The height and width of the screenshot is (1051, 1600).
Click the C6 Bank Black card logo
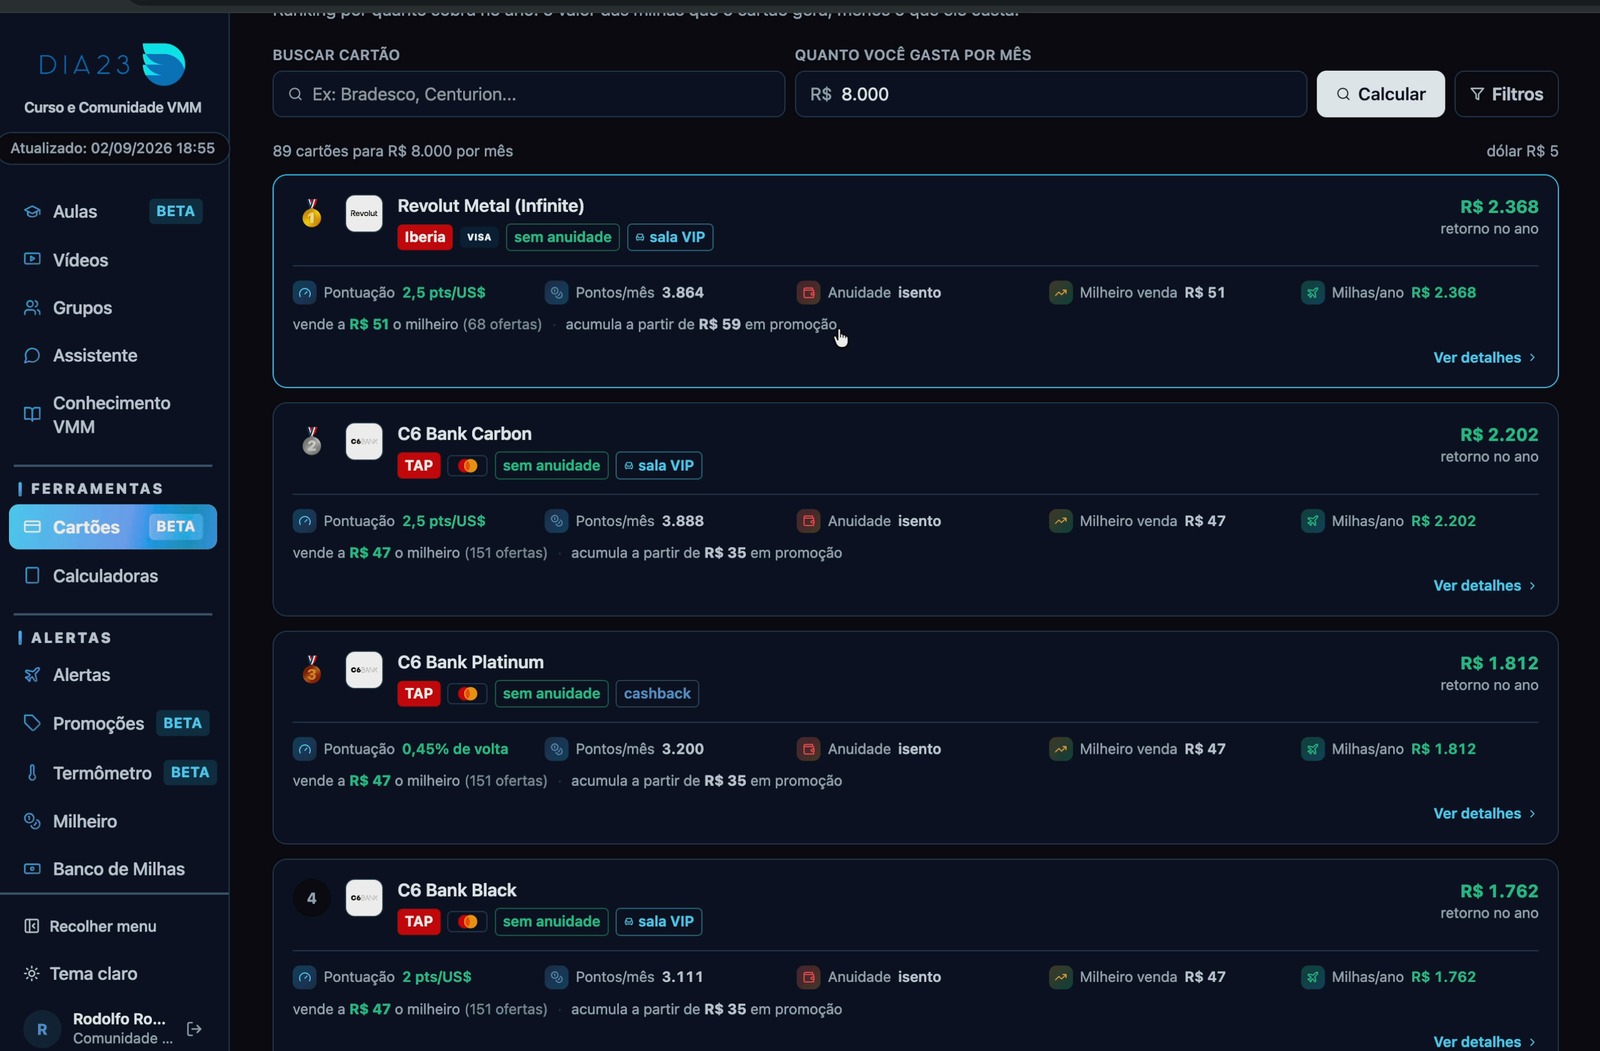tap(364, 897)
